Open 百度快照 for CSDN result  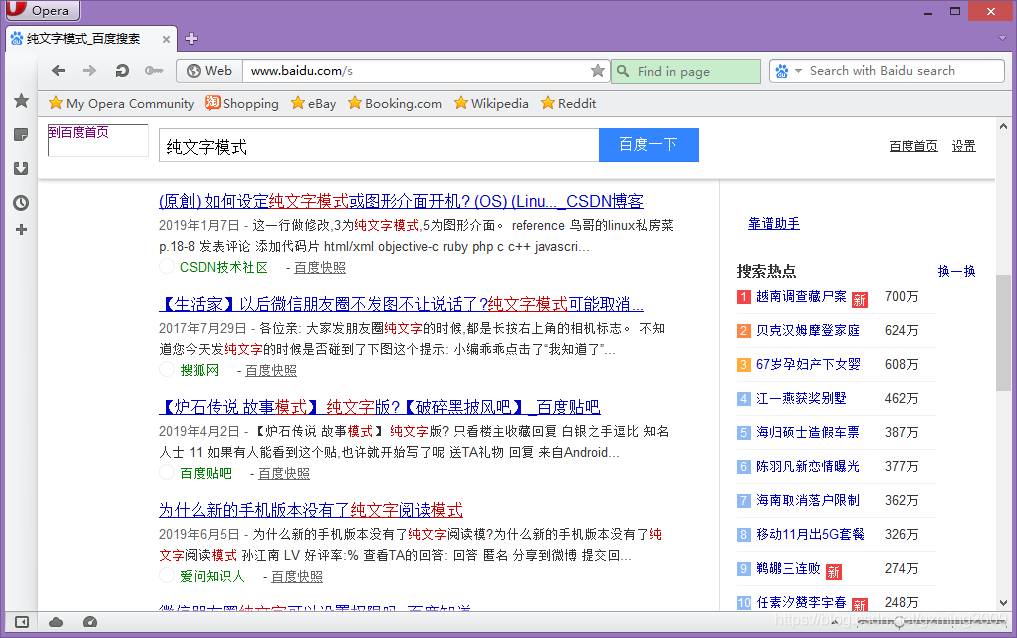(320, 267)
